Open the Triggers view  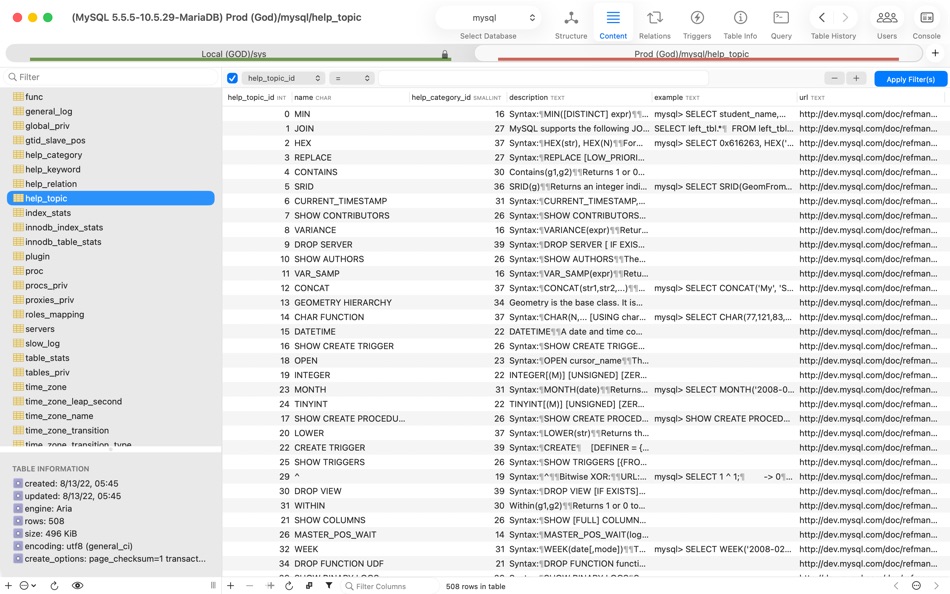[697, 24]
